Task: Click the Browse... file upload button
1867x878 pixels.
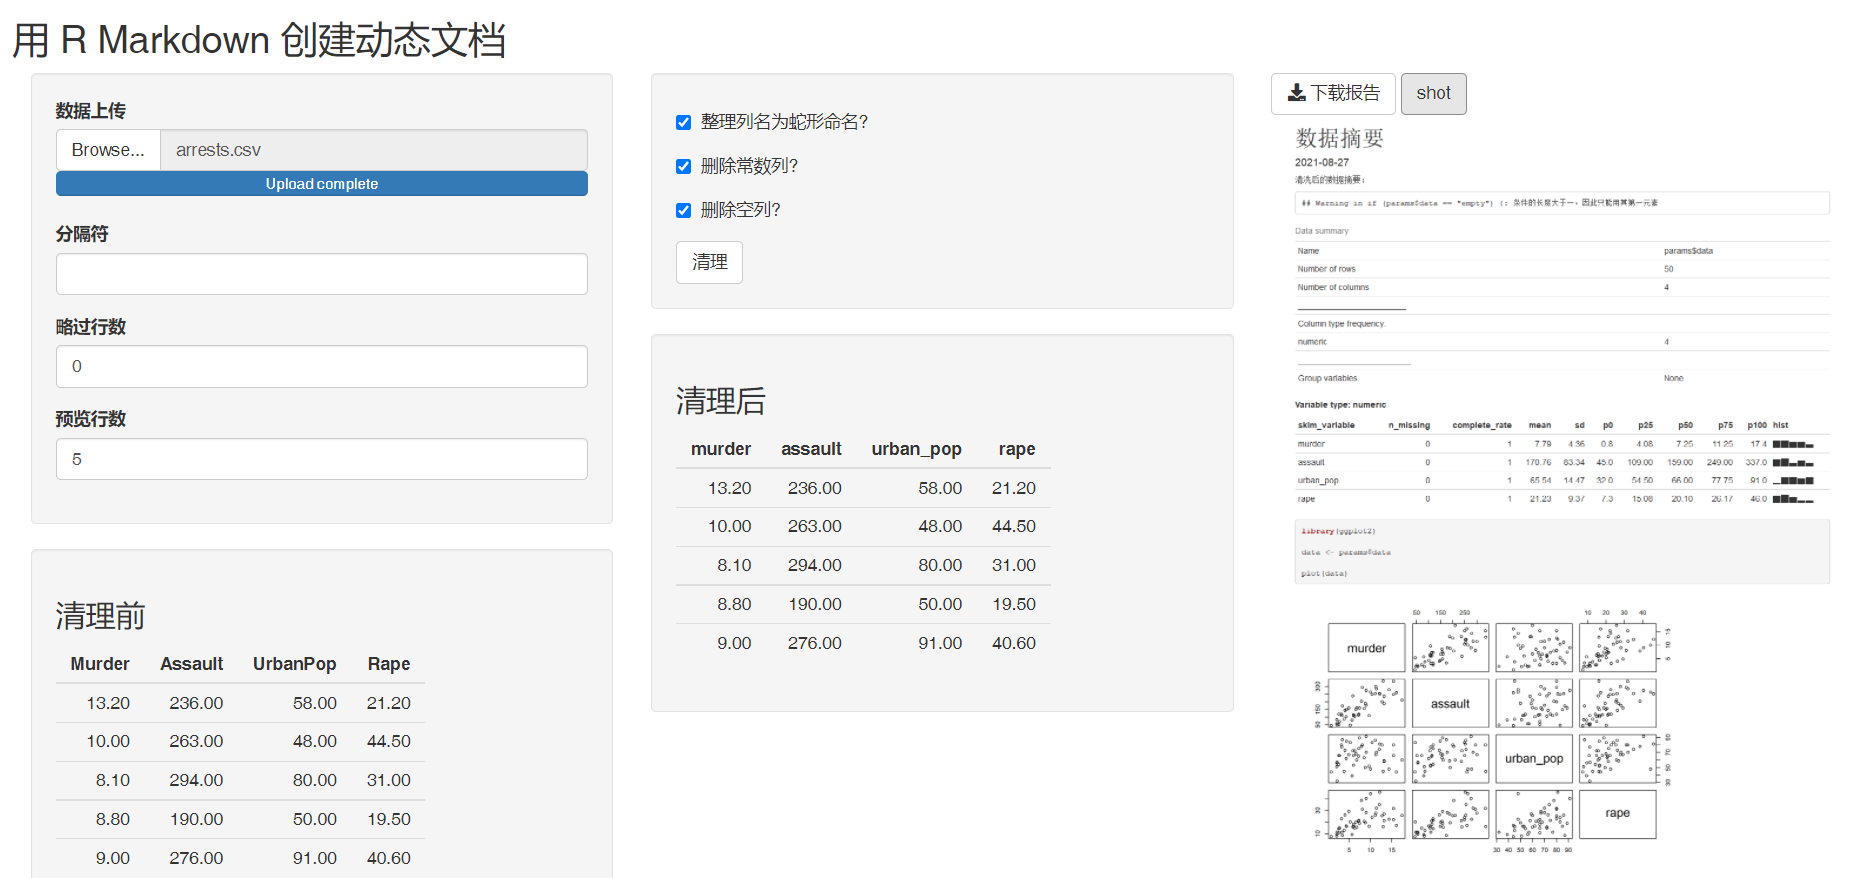Action: tap(108, 150)
